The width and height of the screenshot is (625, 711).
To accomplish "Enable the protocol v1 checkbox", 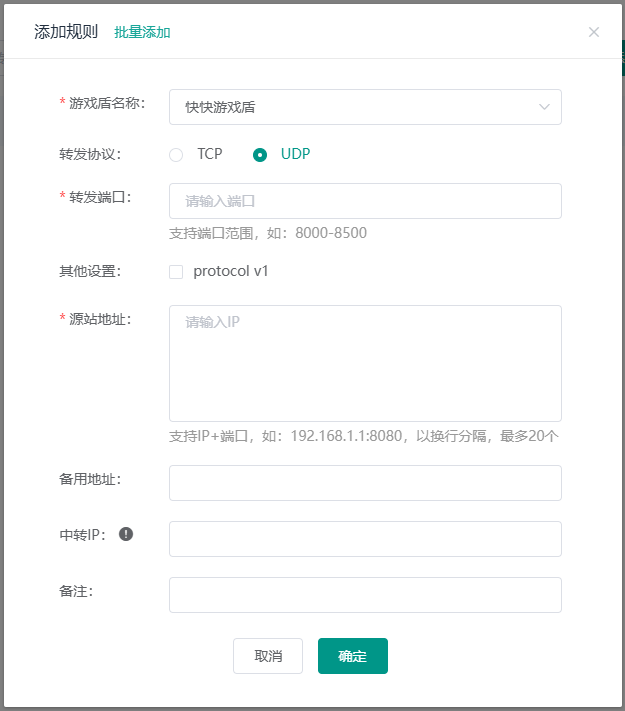I will 176,271.
